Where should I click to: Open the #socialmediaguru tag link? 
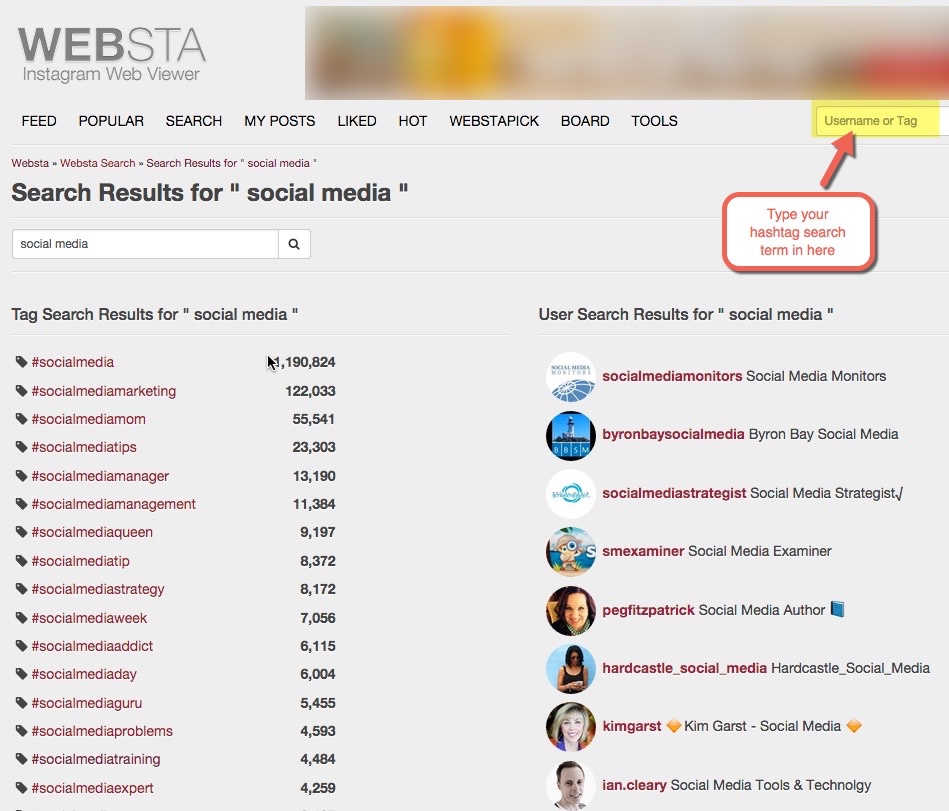[87, 703]
